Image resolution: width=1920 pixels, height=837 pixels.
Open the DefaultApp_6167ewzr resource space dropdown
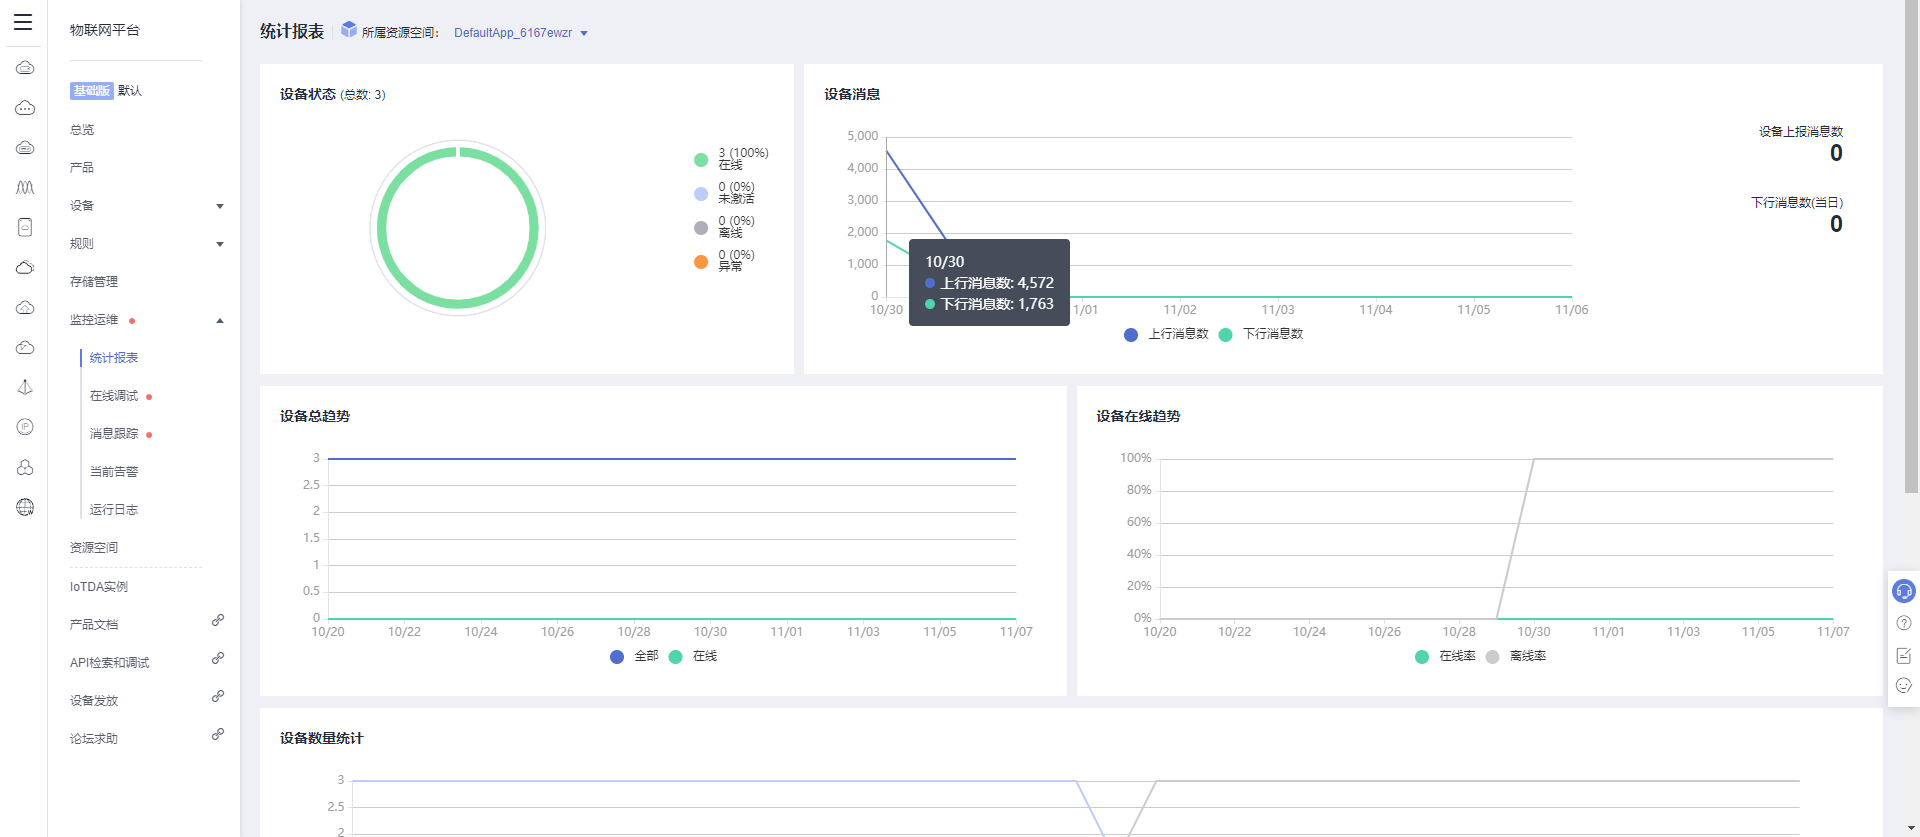coord(521,33)
